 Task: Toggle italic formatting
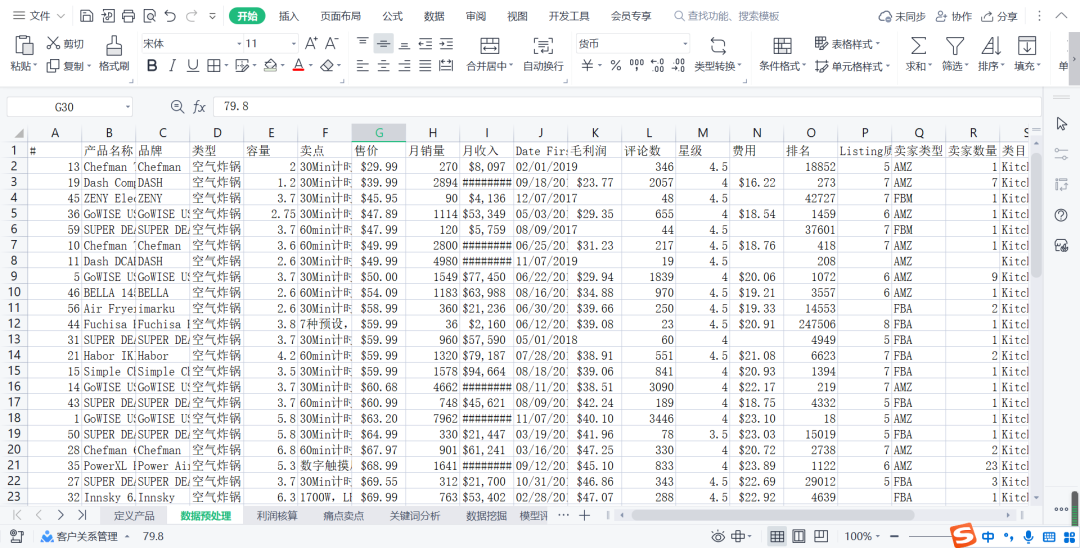[x=172, y=65]
